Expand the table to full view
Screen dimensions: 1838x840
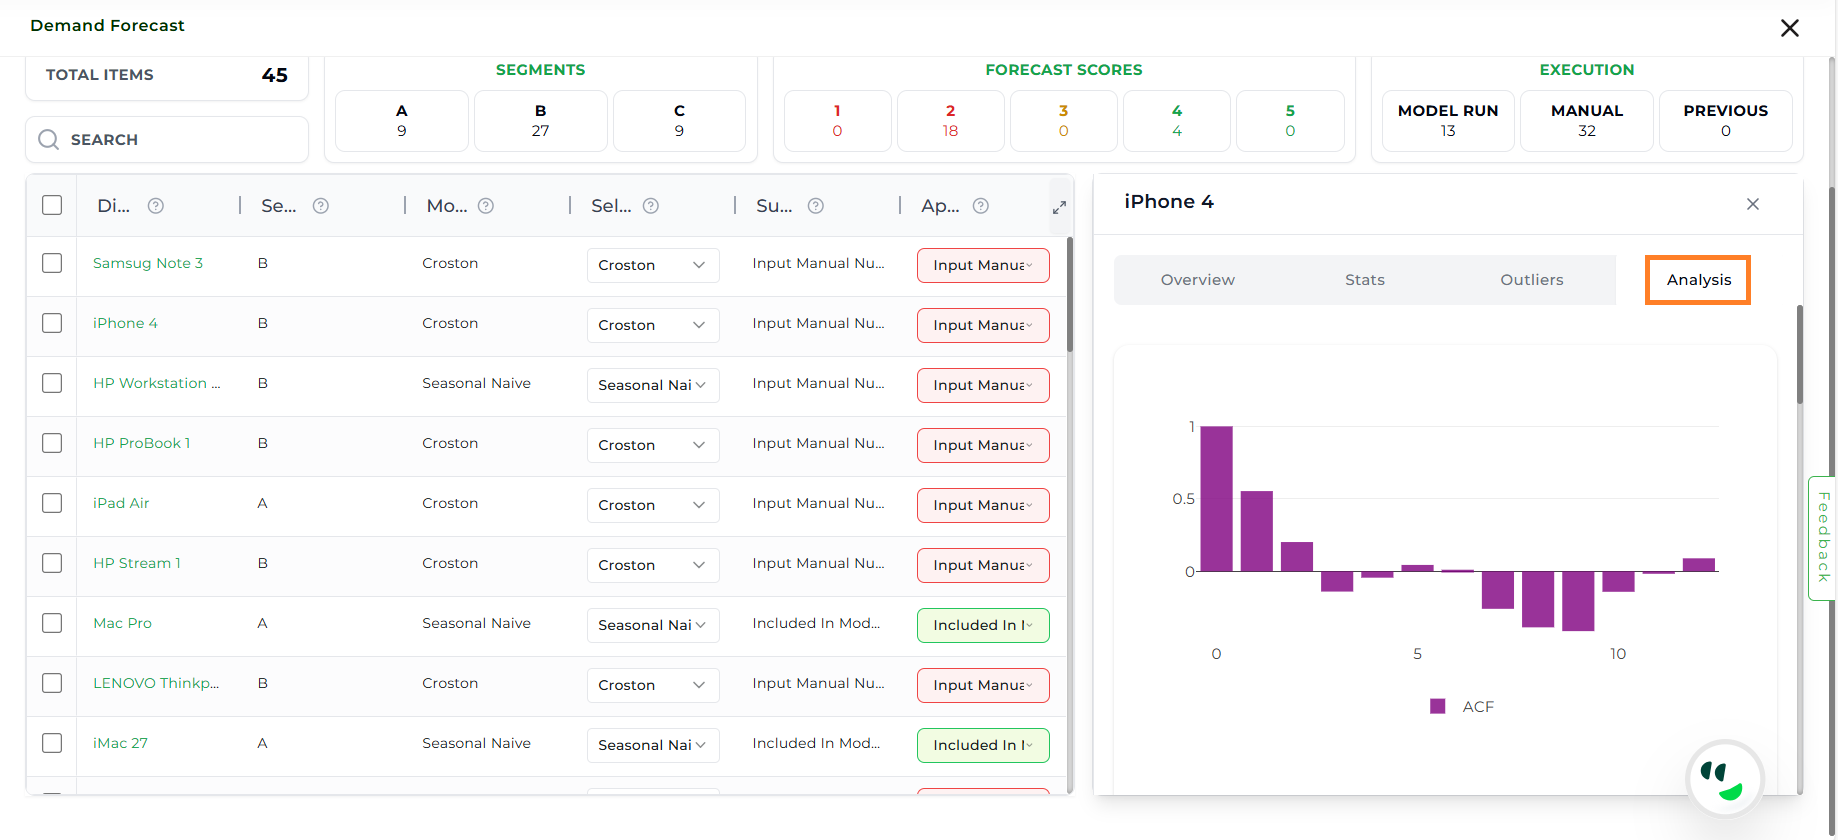1059,207
